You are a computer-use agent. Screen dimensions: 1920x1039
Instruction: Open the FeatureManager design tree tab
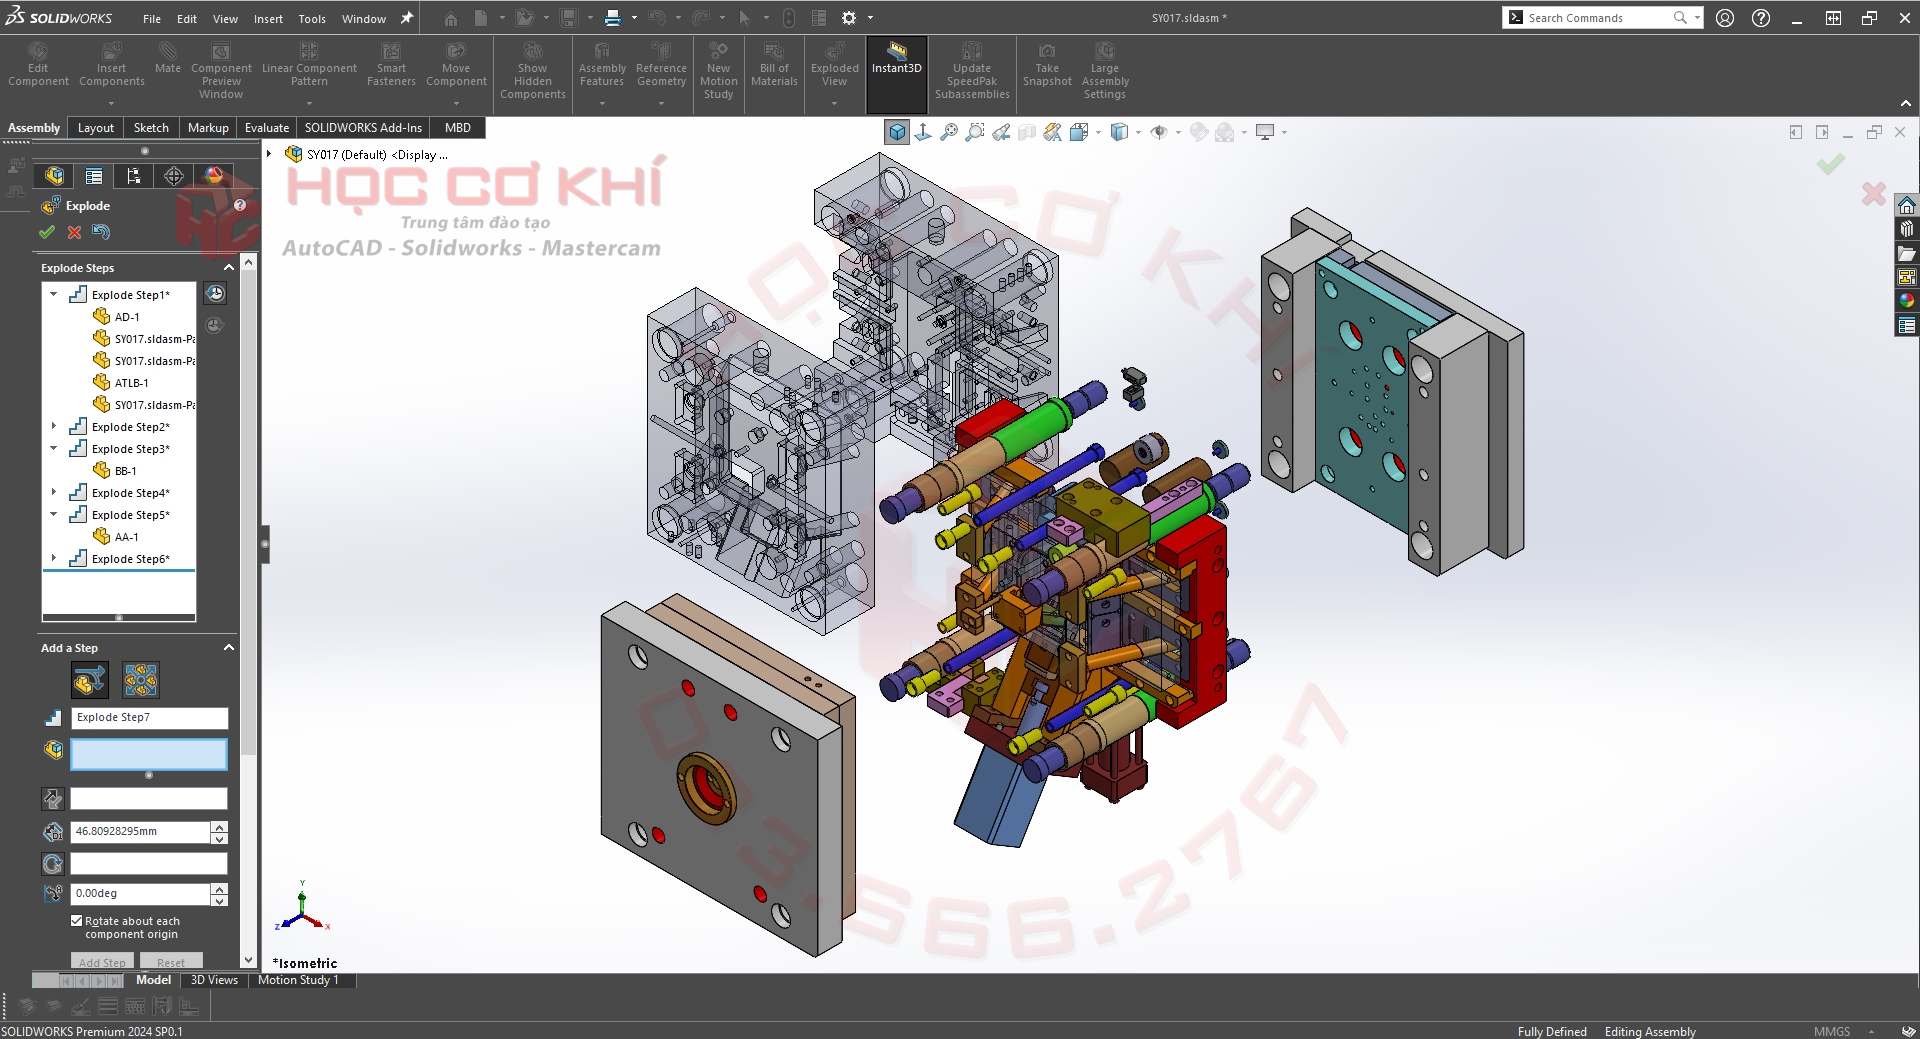[x=54, y=176]
